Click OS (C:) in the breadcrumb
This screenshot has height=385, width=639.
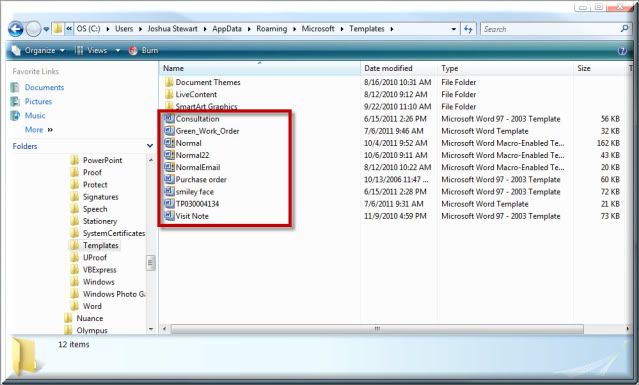click(x=88, y=29)
